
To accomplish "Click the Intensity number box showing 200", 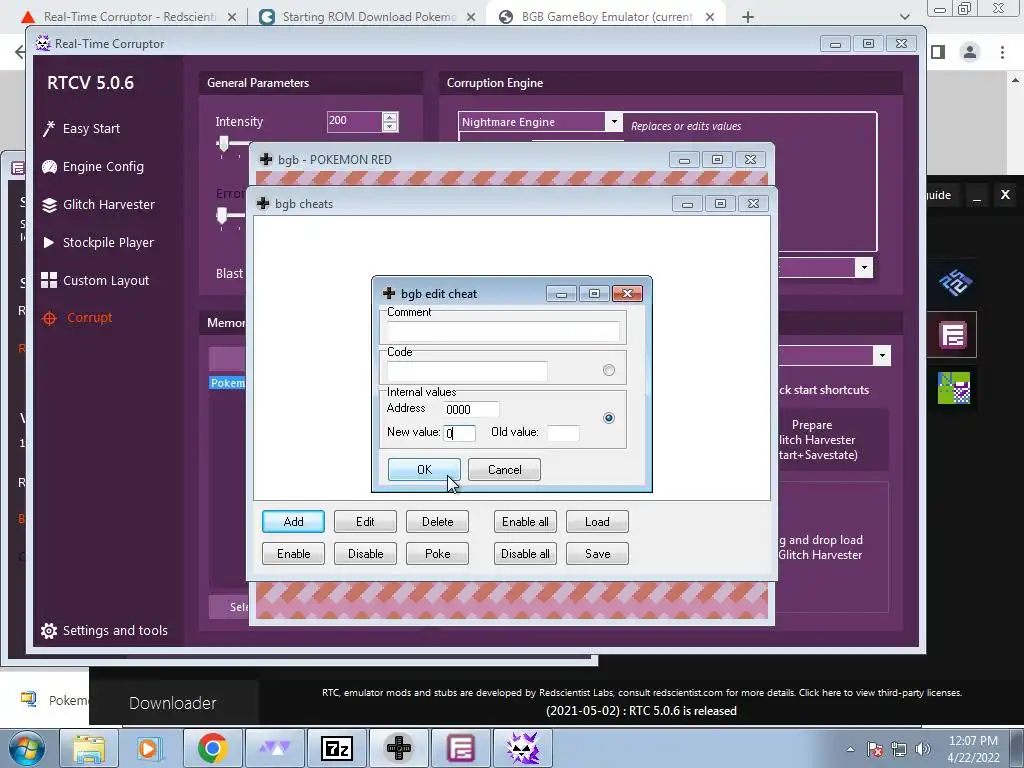I will point(354,121).
